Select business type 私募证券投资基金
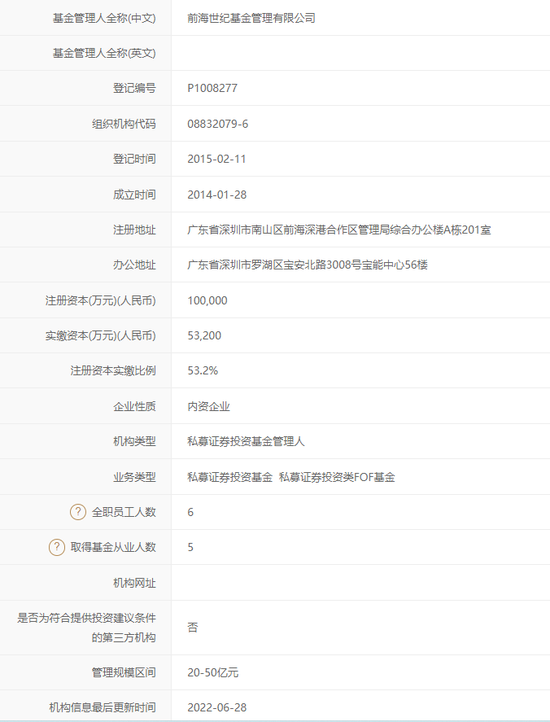The height and width of the screenshot is (722, 550). click(x=230, y=477)
